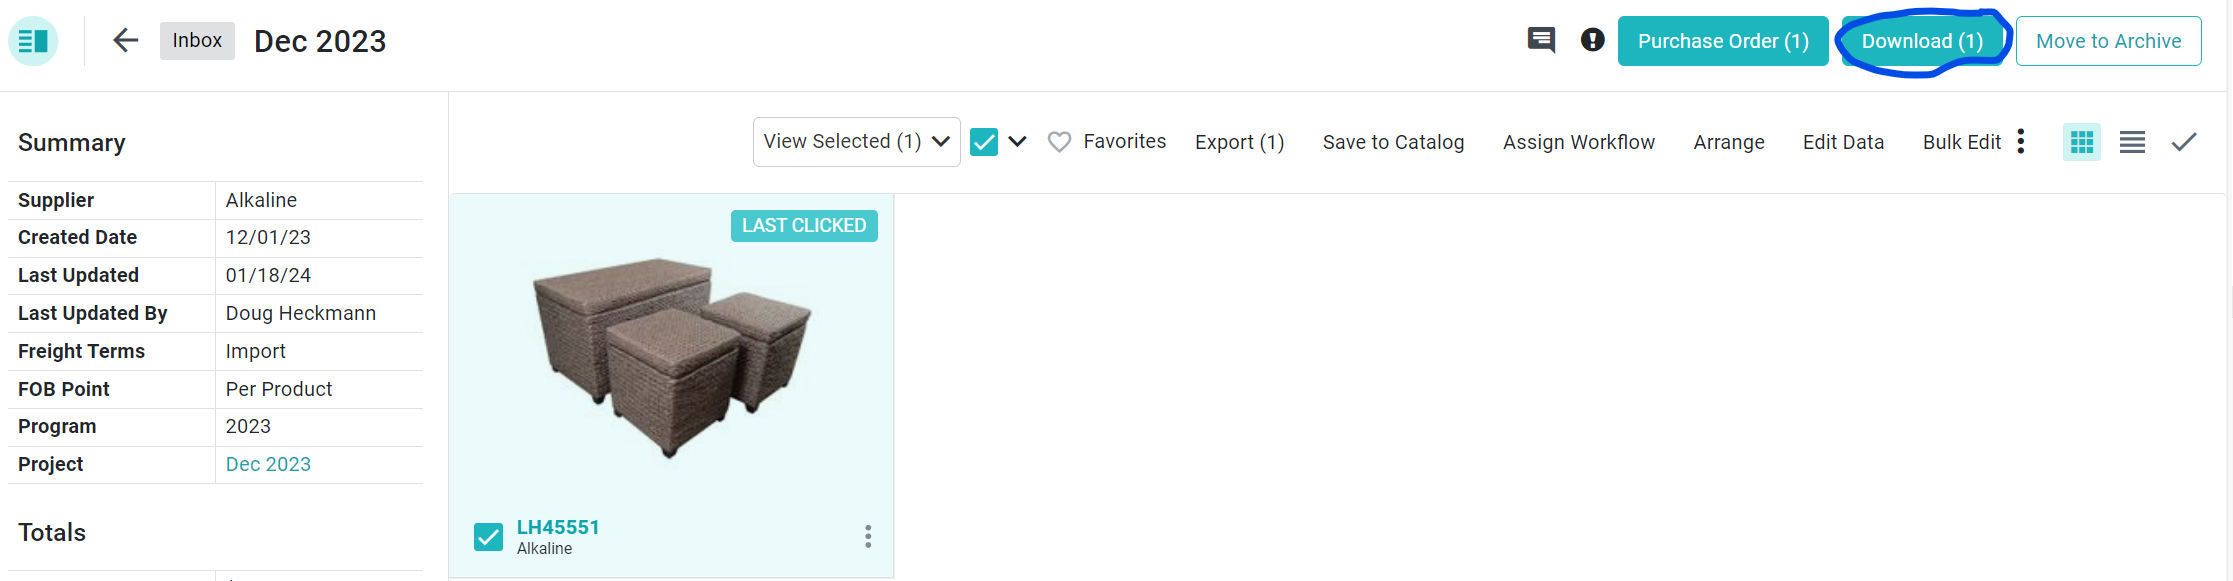Click the Download (1) button

tap(1921, 41)
